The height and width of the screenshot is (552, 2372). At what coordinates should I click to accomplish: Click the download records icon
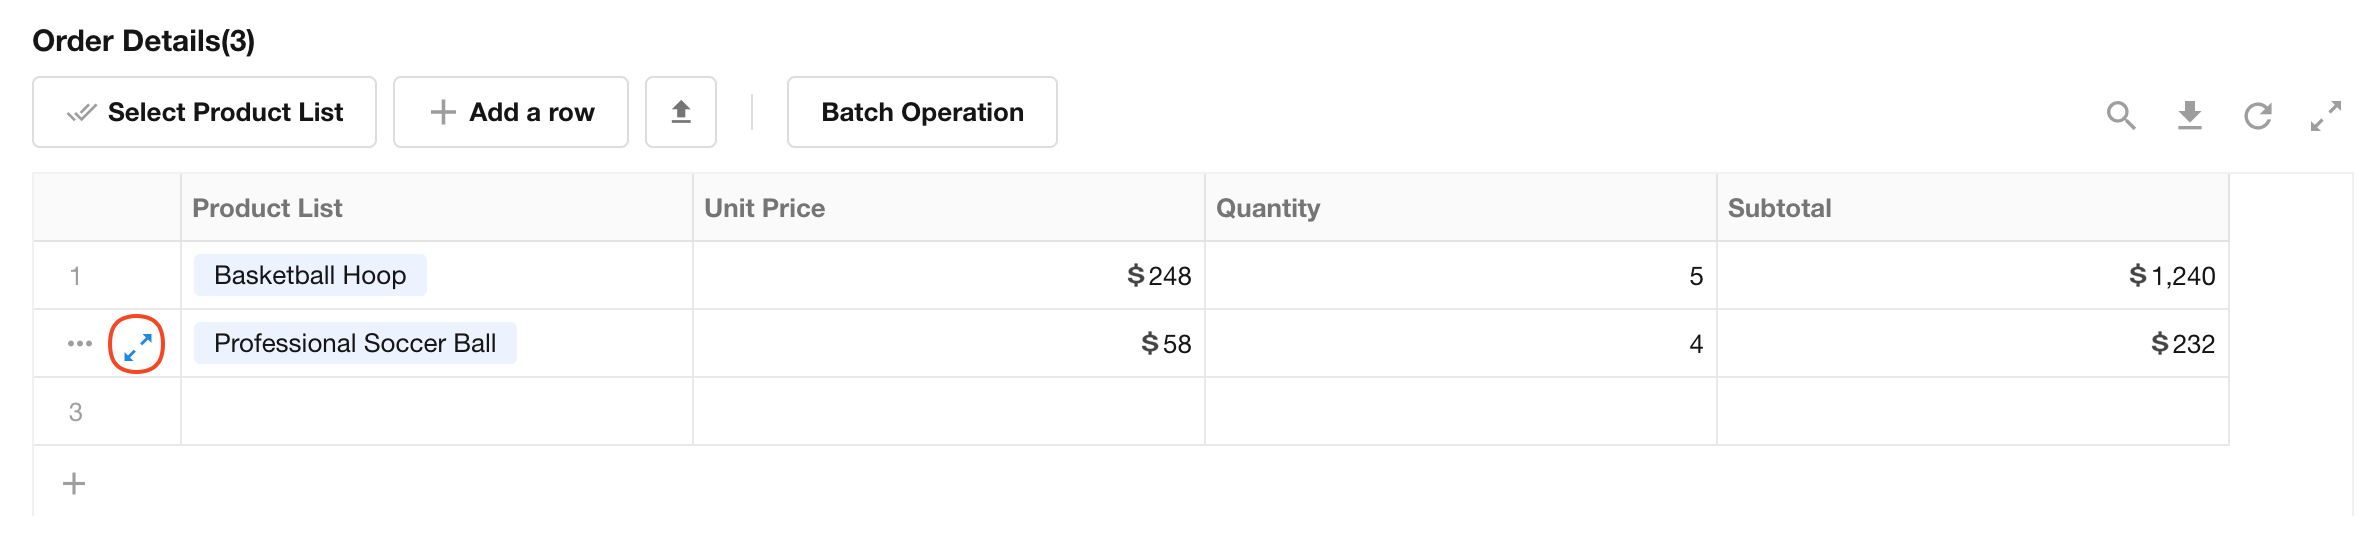(2189, 115)
